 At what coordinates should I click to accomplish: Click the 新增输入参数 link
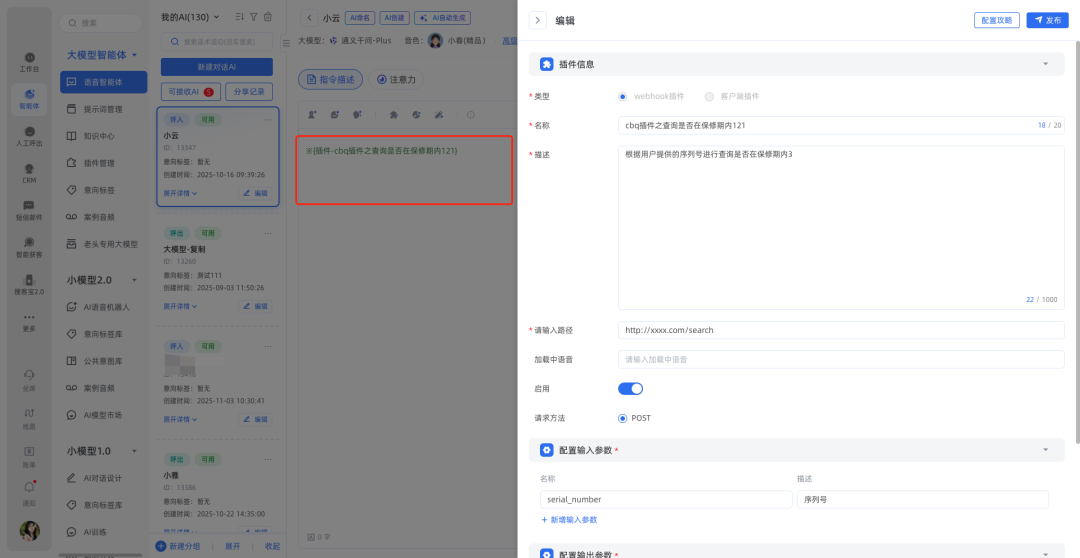point(569,520)
